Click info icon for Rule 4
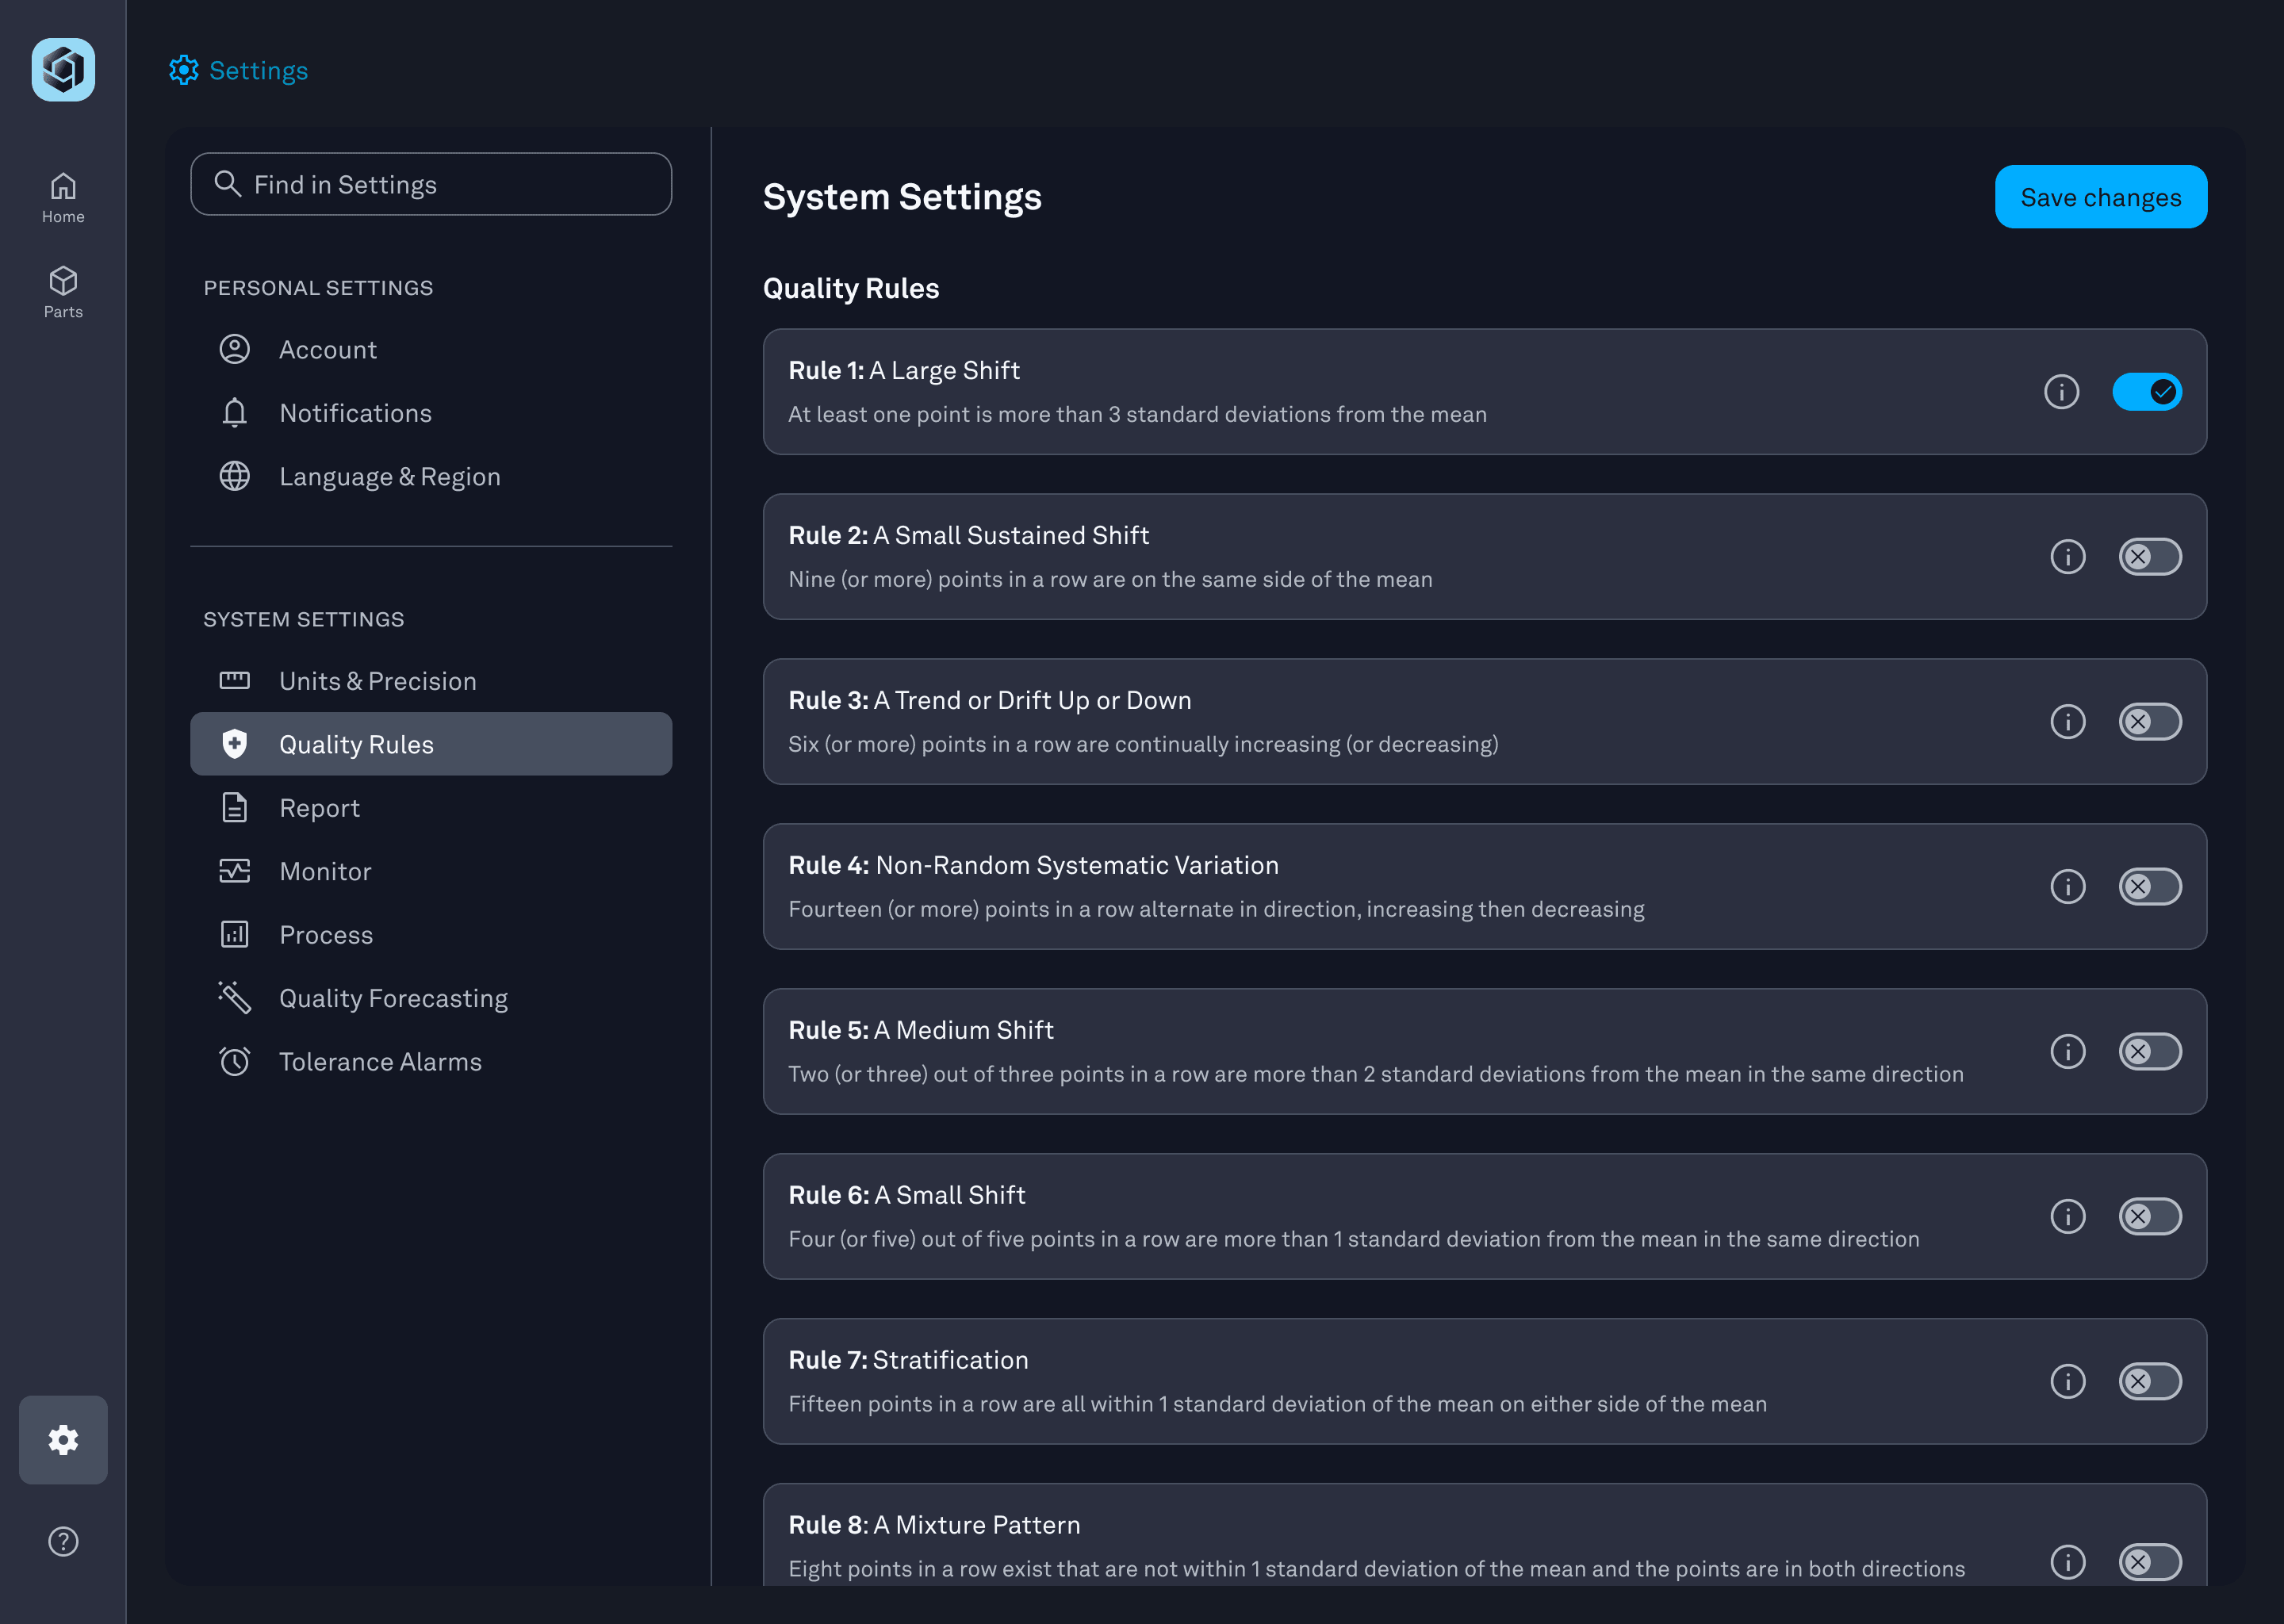 pyautogui.click(x=2067, y=887)
